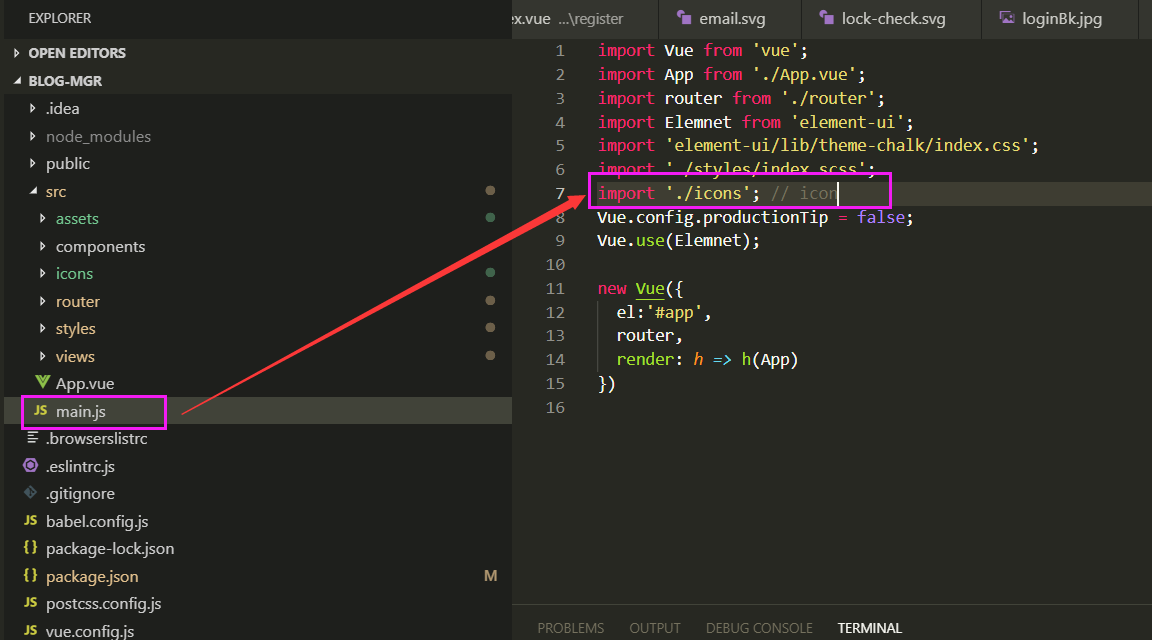Click the Vue icon beside App.vue

click(x=43, y=383)
